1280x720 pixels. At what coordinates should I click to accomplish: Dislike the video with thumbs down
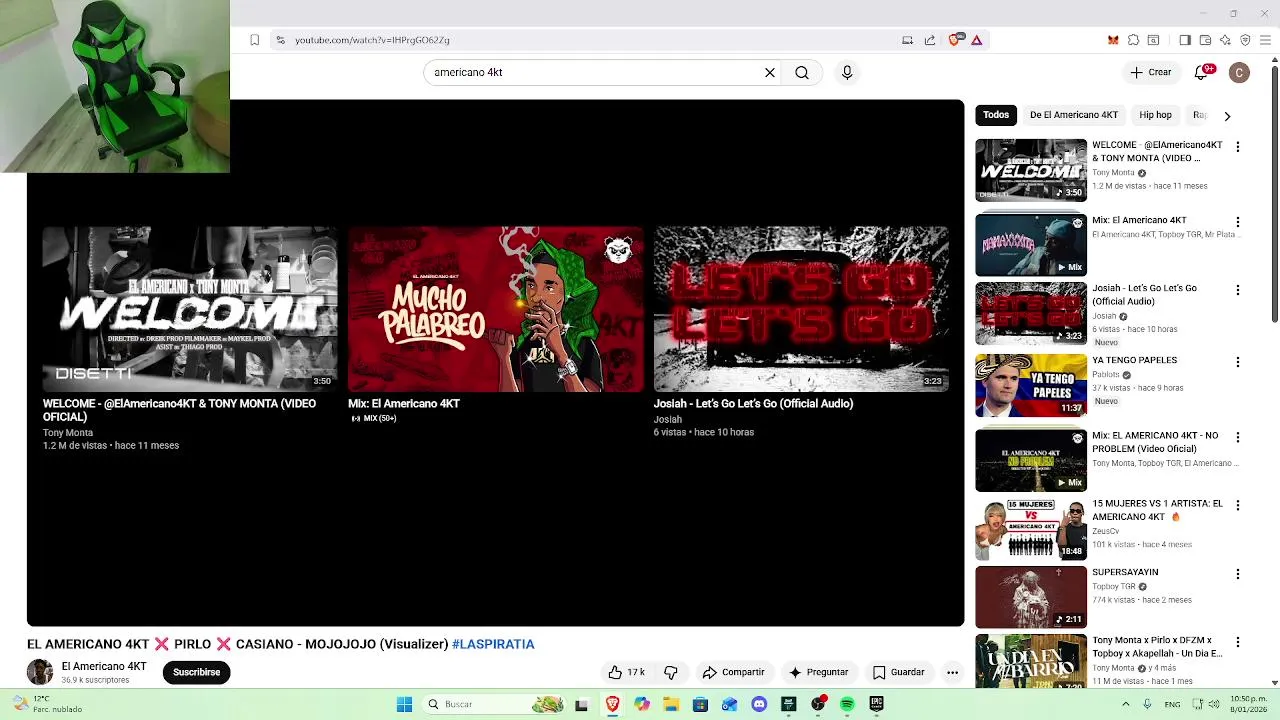tap(671, 672)
